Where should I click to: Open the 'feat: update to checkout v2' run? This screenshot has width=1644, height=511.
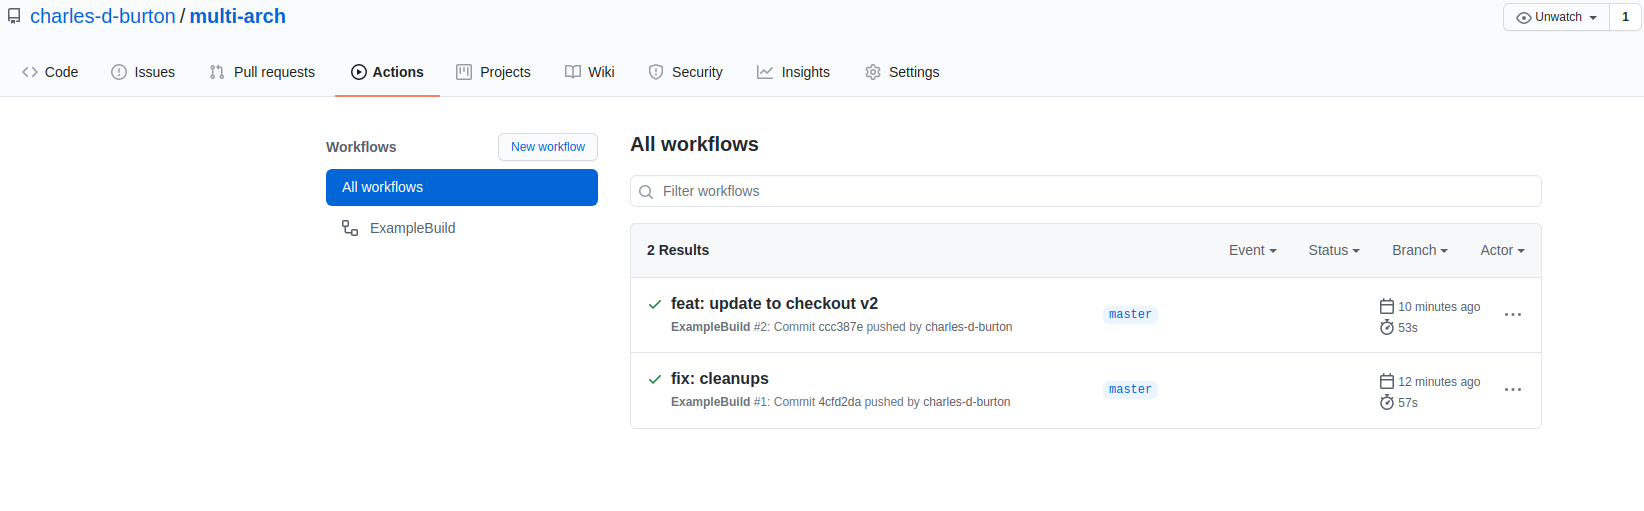pyautogui.click(x=774, y=304)
